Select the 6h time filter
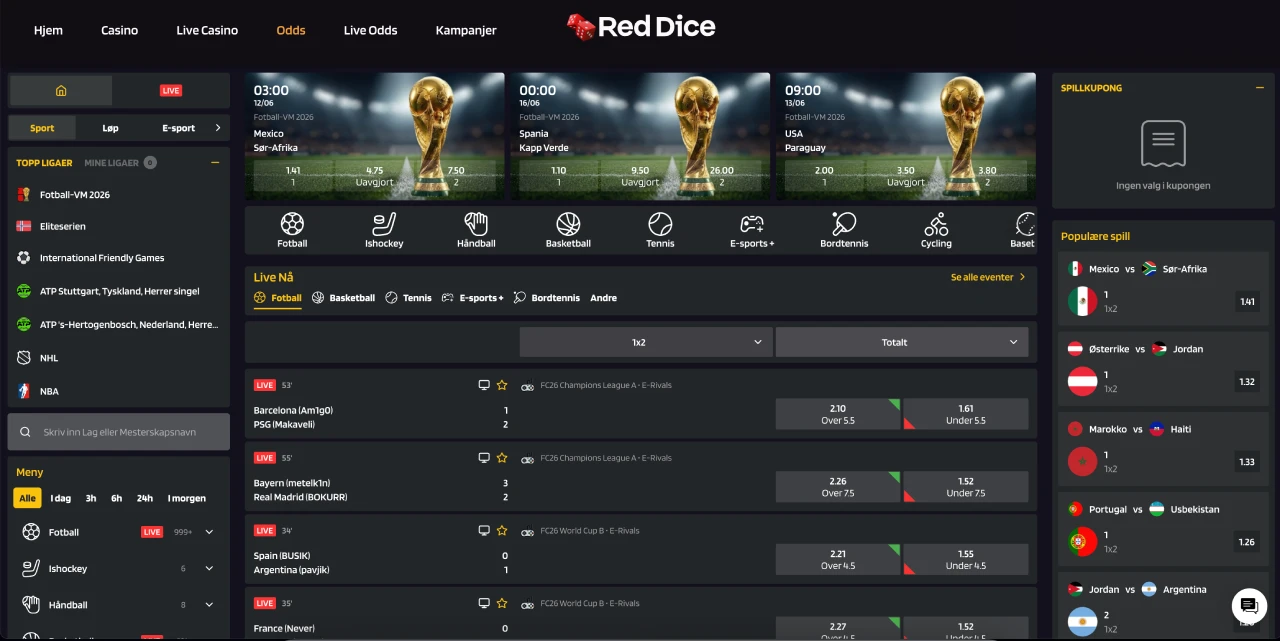The width and height of the screenshot is (1280, 641). click(x=117, y=498)
